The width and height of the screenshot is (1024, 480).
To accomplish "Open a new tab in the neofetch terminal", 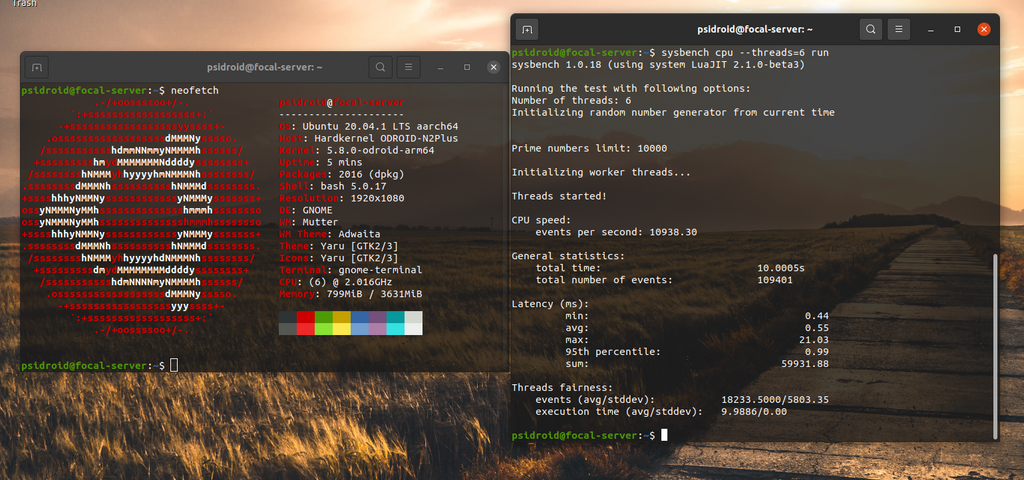I will (x=36, y=68).
